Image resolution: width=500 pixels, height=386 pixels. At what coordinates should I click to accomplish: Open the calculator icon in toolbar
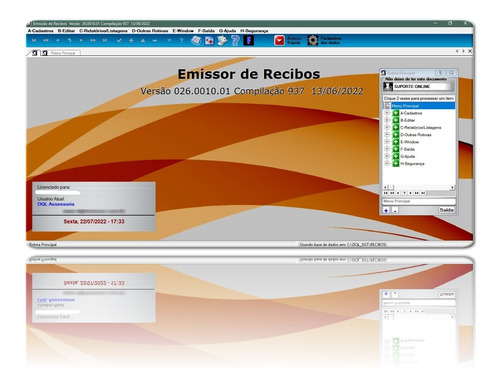(196, 41)
